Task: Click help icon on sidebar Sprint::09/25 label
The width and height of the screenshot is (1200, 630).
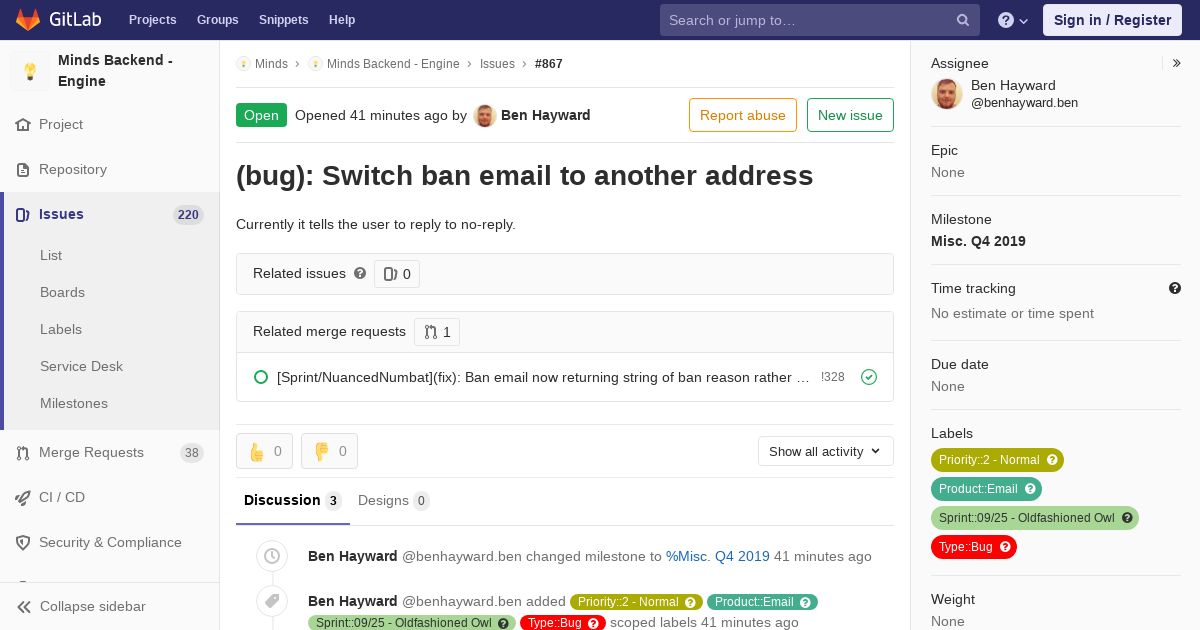Action: coord(1127,518)
